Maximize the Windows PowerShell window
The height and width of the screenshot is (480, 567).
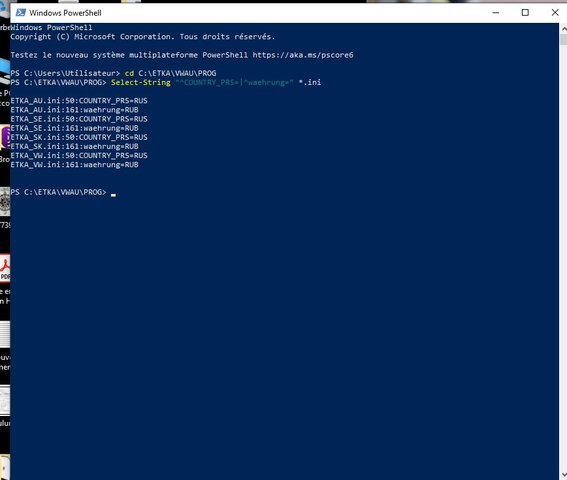(x=525, y=13)
